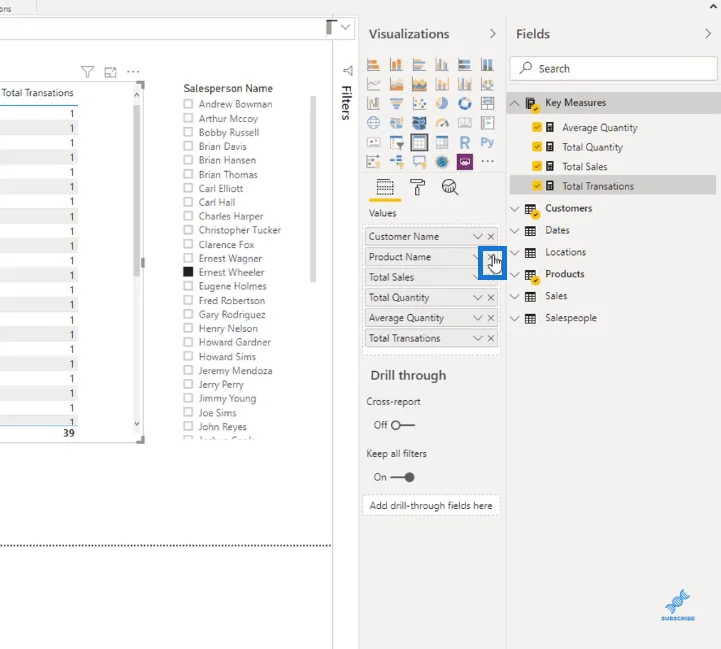
Task: Collapse the Visualizations pane
Action: point(492,34)
